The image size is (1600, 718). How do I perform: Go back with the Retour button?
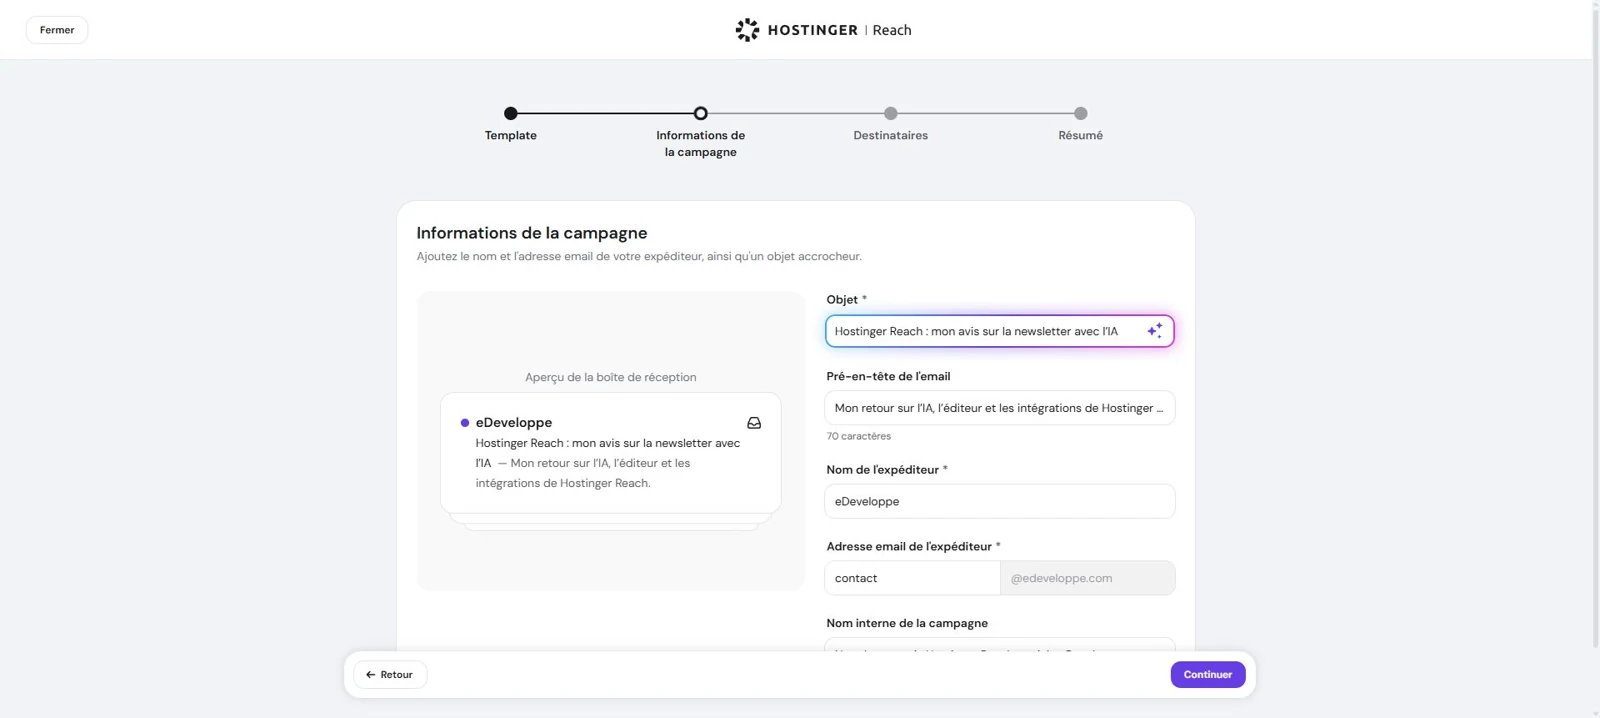tap(390, 675)
